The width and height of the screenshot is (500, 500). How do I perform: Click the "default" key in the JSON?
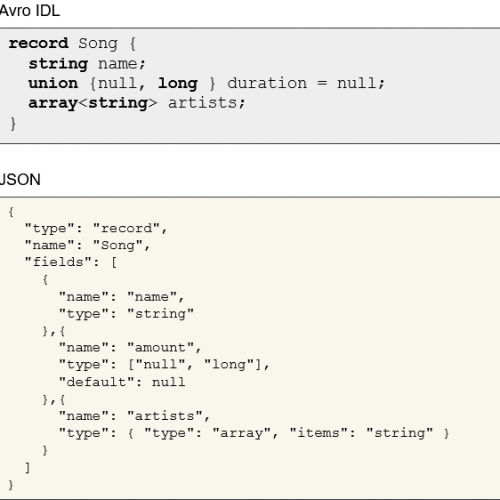tap(96, 382)
